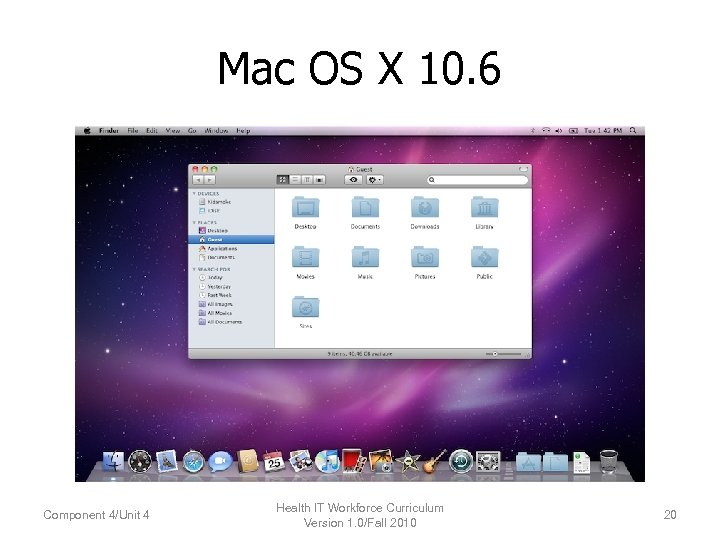This screenshot has height=540, width=720.
Task: Open the Sites folder icon
Action: point(305,307)
